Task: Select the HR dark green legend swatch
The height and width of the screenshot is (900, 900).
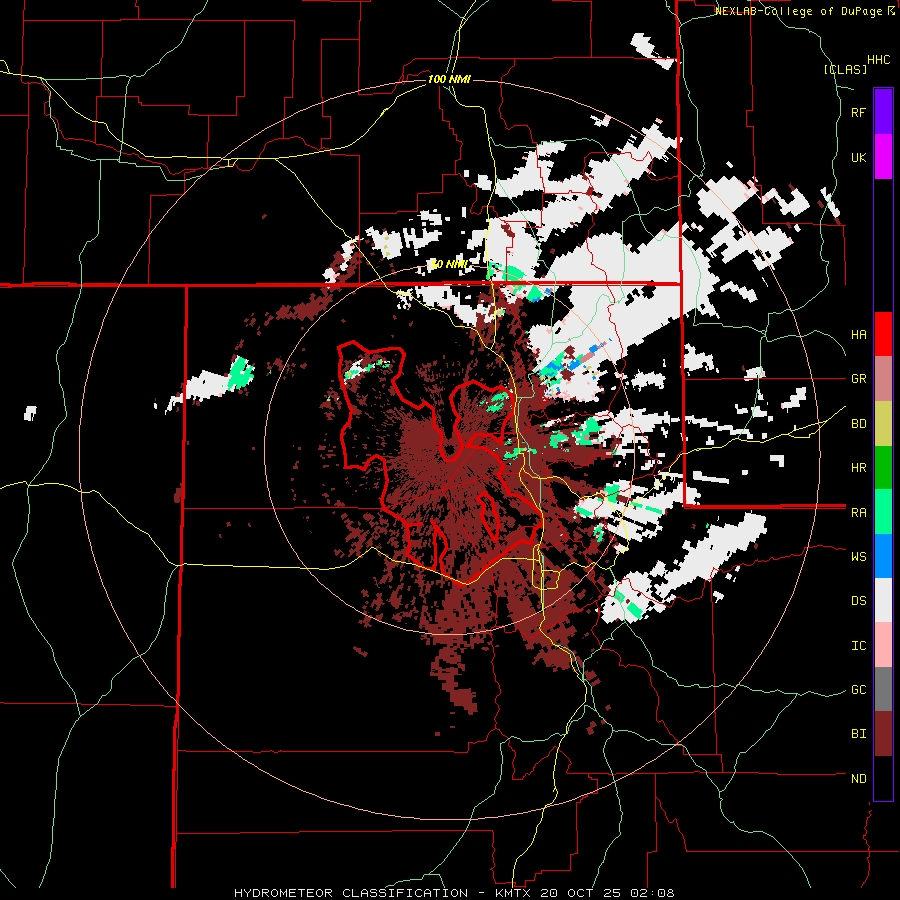Action: (883, 468)
